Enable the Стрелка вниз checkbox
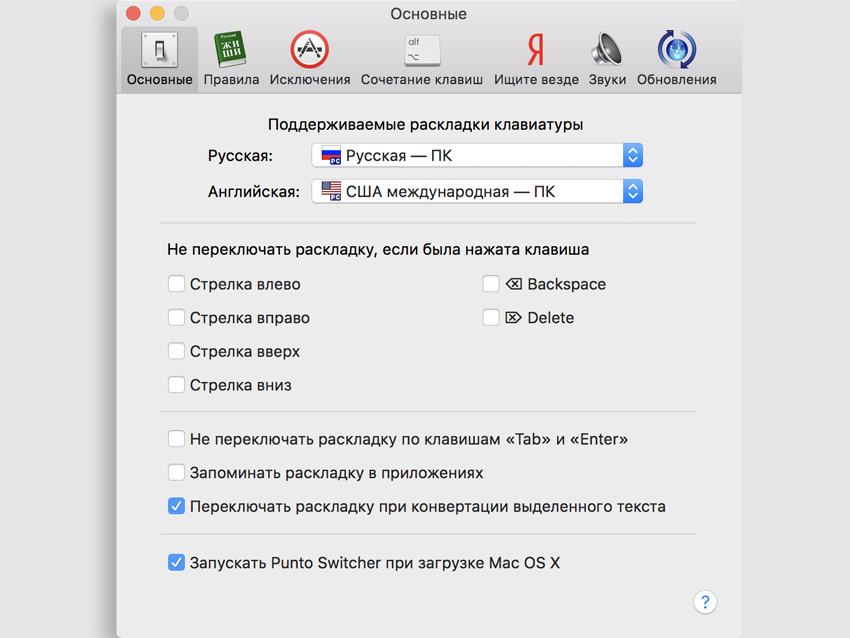Image resolution: width=850 pixels, height=638 pixels. coord(176,384)
